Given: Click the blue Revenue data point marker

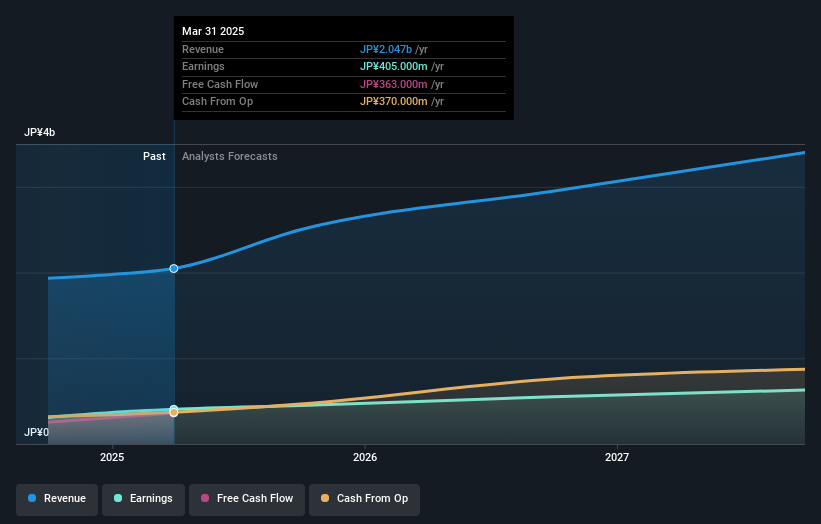Looking at the screenshot, I should pos(174,269).
